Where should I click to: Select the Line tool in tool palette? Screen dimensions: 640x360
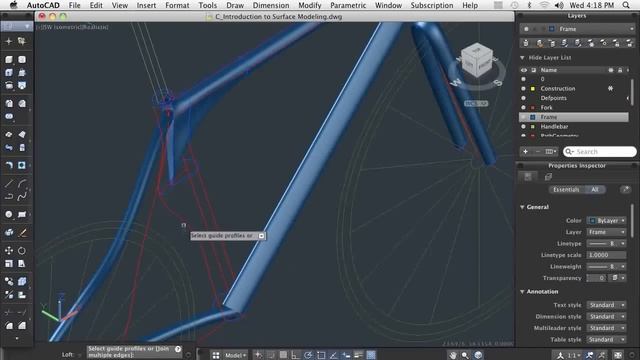[9, 183]
